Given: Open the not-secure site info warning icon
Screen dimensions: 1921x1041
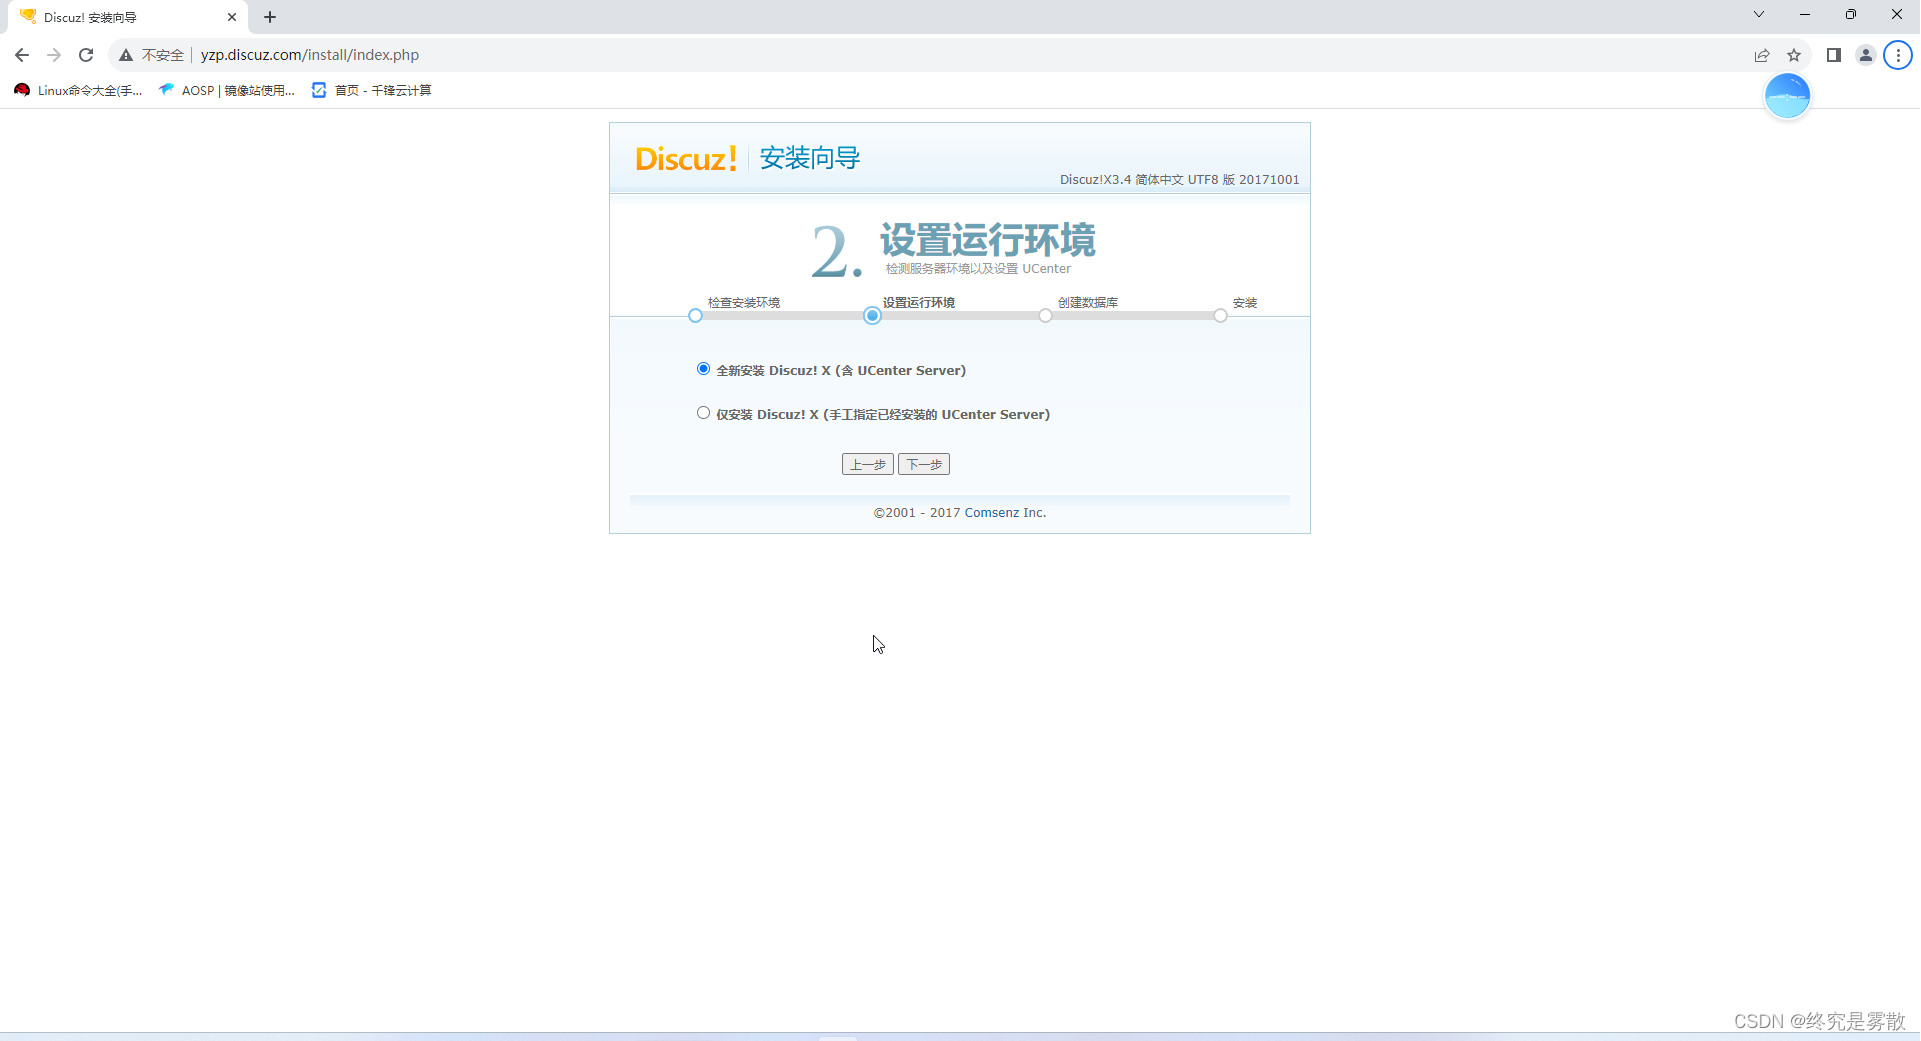Looking at the screenshot, I should tap(126, 55).
